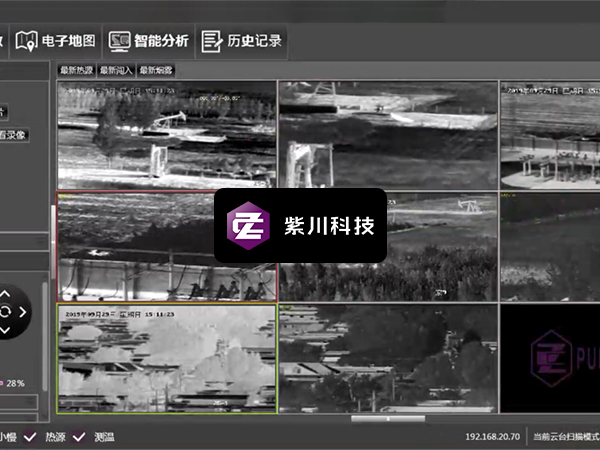
Task: Switch to the 最新热源 tab
Action: pos(76,70)
